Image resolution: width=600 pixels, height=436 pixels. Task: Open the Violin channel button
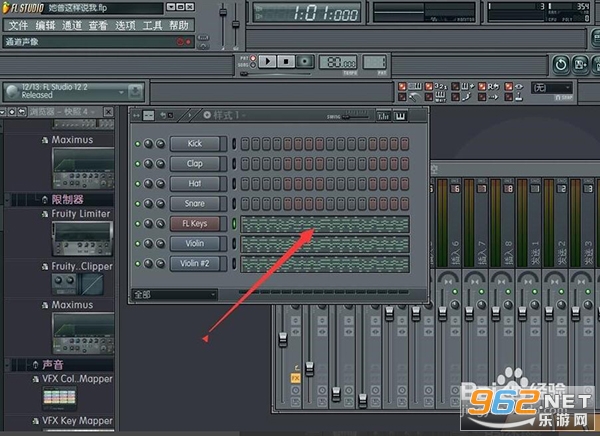(195, 243)
